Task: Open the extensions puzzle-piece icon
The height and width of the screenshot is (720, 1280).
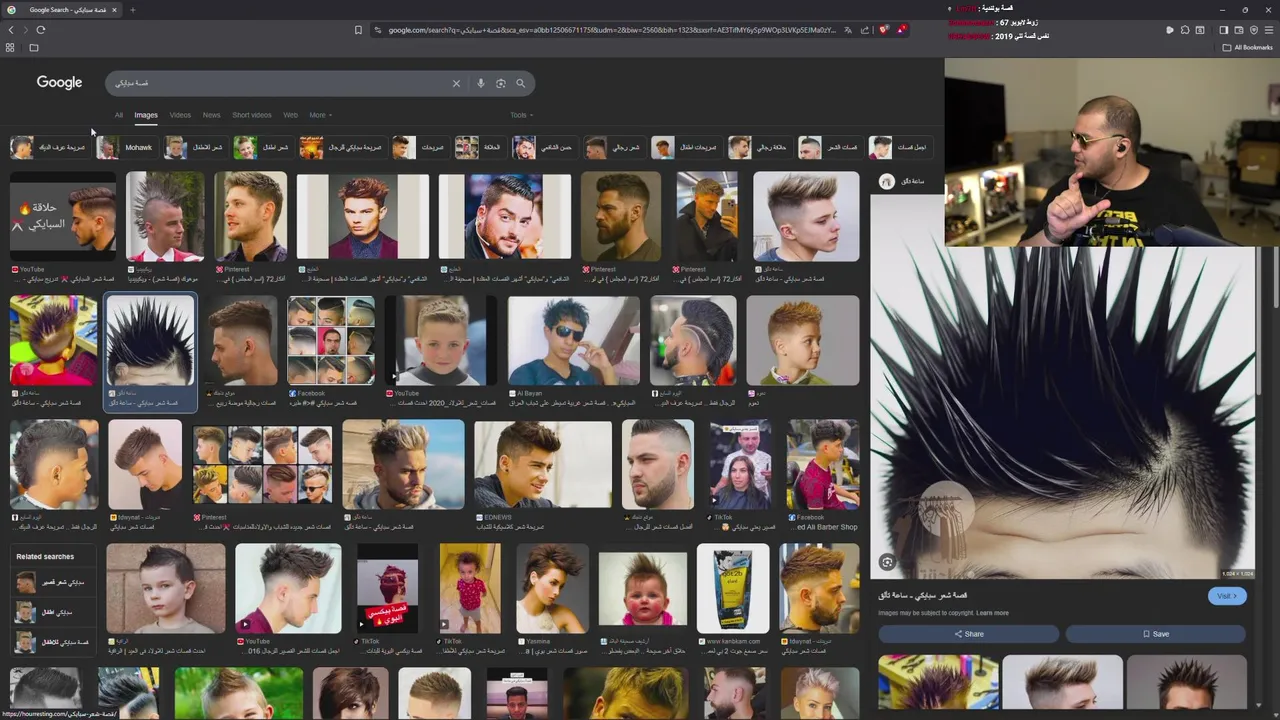Action: pyautogui.click(x=1185, y=30)
